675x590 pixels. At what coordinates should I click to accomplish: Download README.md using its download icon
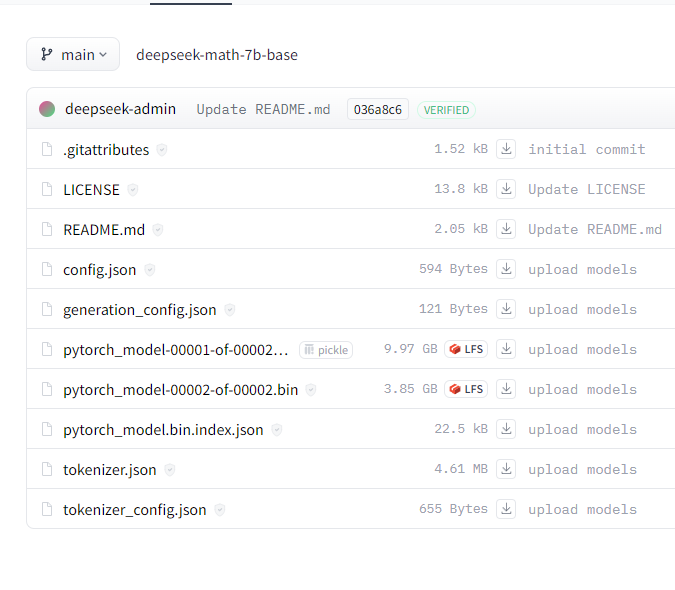click(x=506, y=229)
